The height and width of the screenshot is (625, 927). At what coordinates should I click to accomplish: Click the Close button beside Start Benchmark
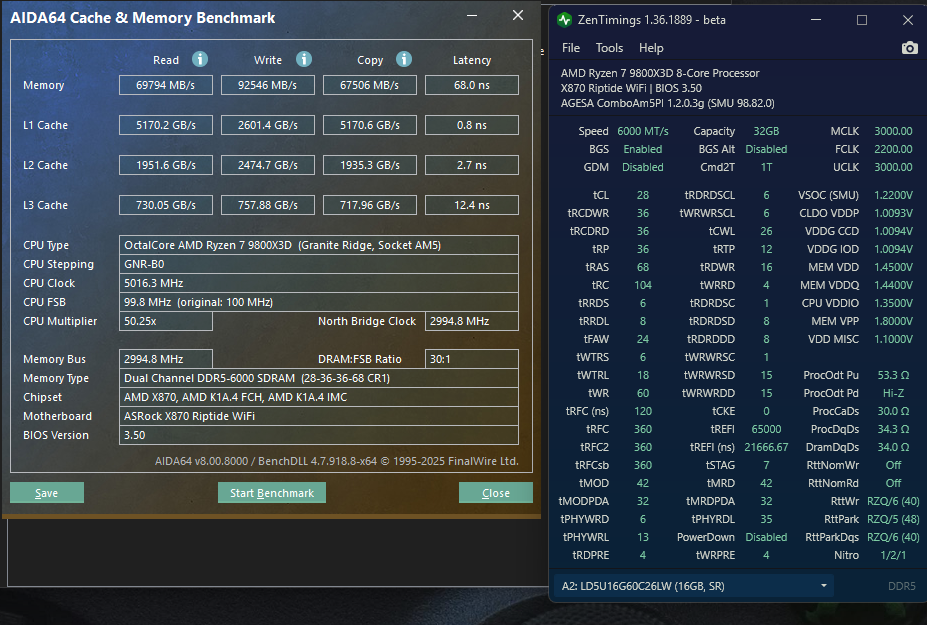pyautogui.click(x=495, y=493)
